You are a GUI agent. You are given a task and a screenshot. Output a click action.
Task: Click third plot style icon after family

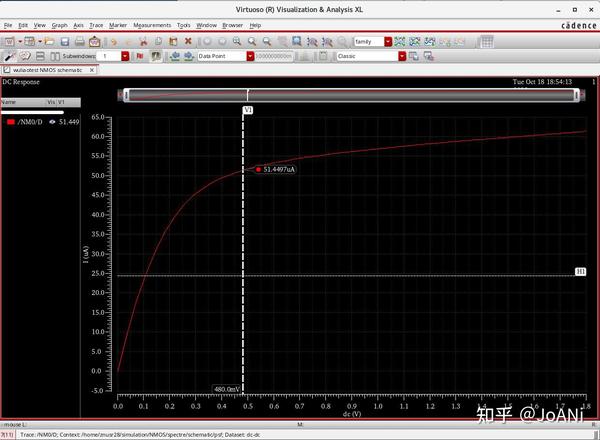[430, 41]
